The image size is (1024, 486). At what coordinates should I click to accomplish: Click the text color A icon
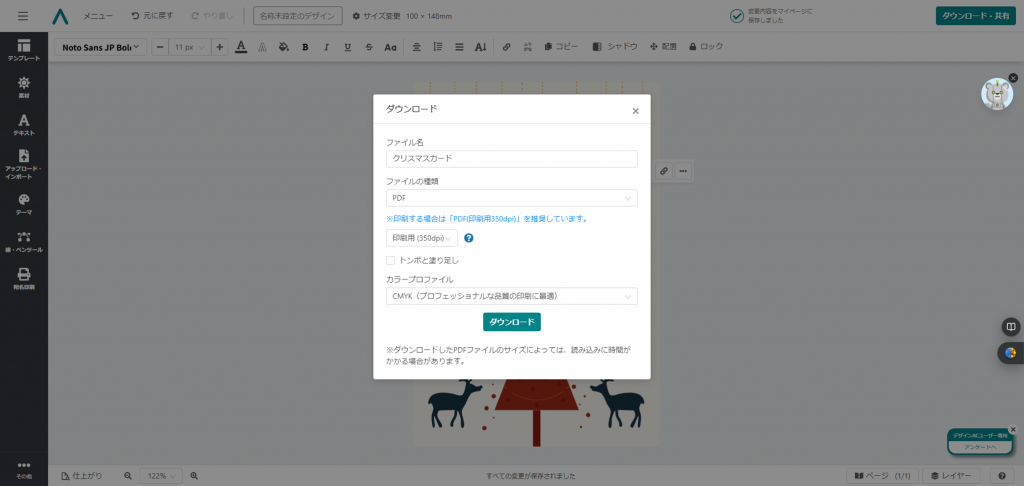[x=241, y=47]
